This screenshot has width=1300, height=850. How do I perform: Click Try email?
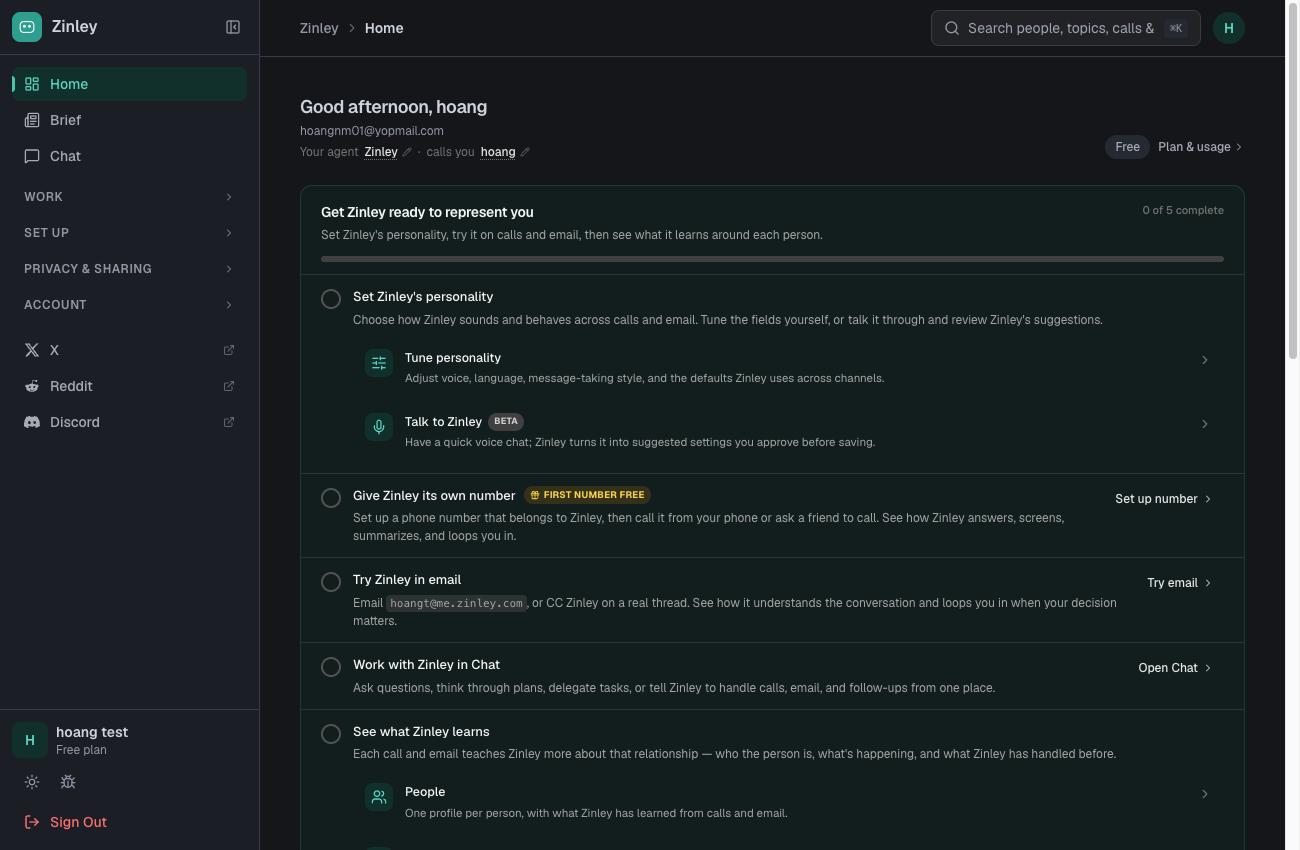click(x=1180, y=582)
